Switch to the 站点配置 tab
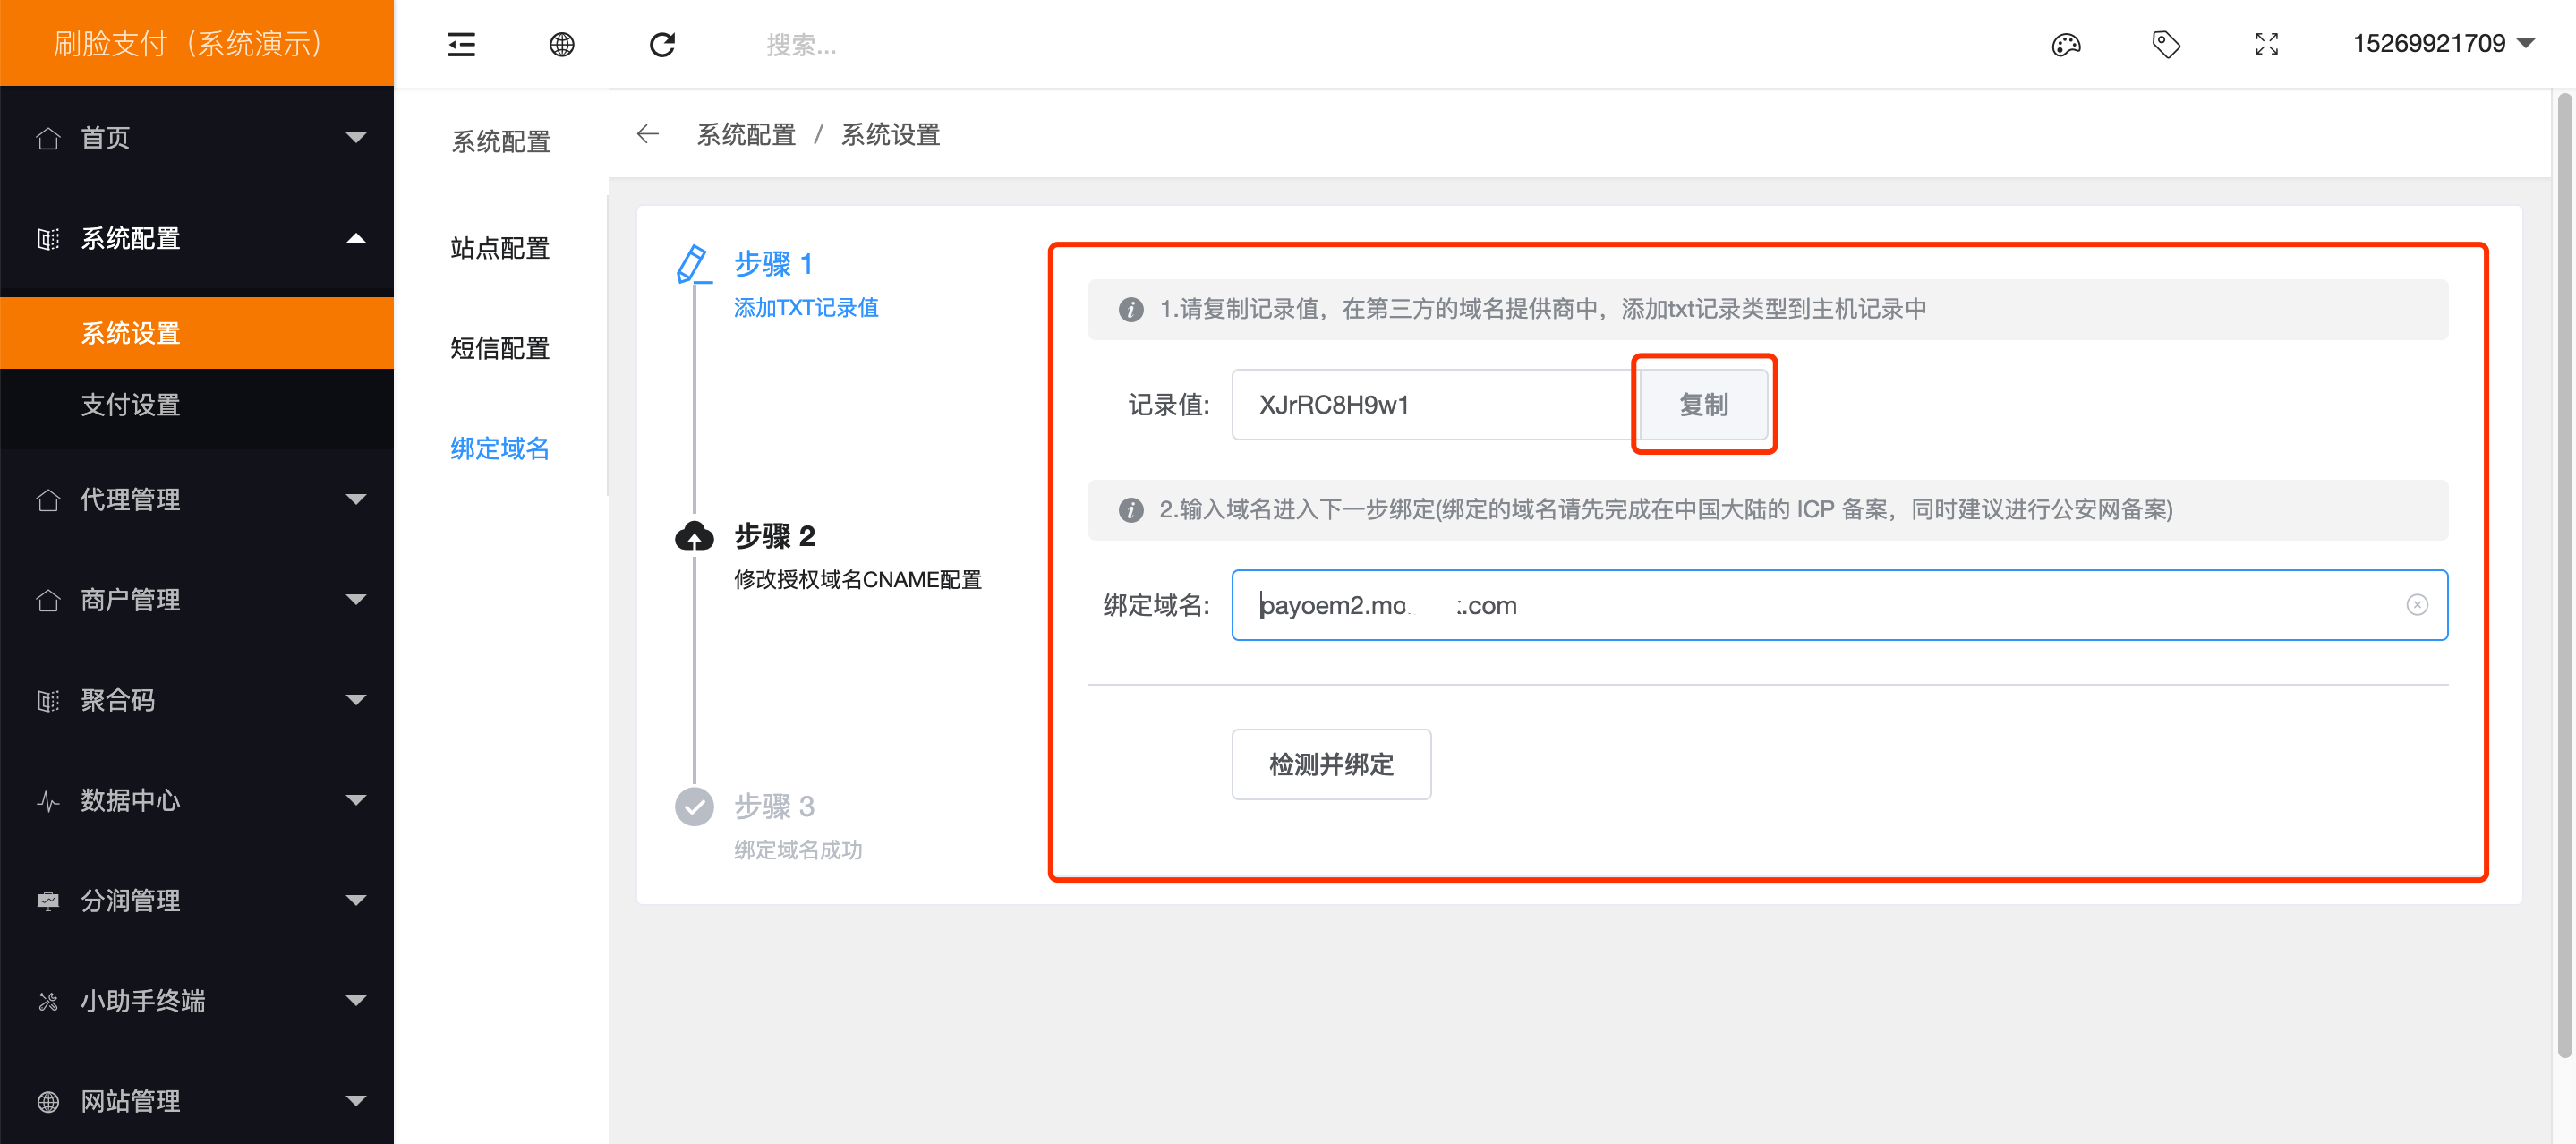Image resolution: width=2576 pixels, height=1144 pixels. click(x=500, y=248)
